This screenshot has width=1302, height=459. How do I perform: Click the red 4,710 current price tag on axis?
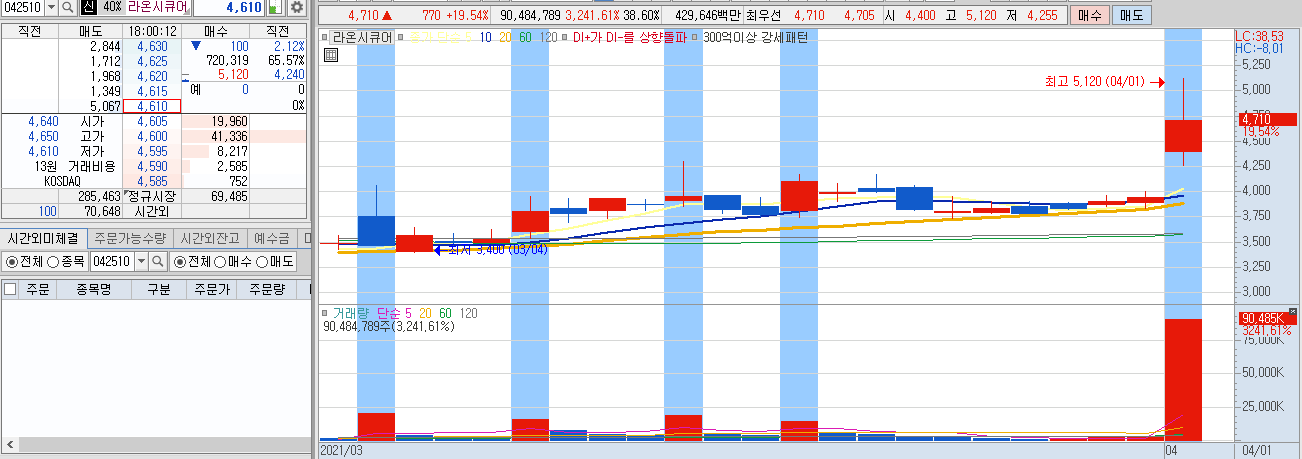pos(1266,119)
